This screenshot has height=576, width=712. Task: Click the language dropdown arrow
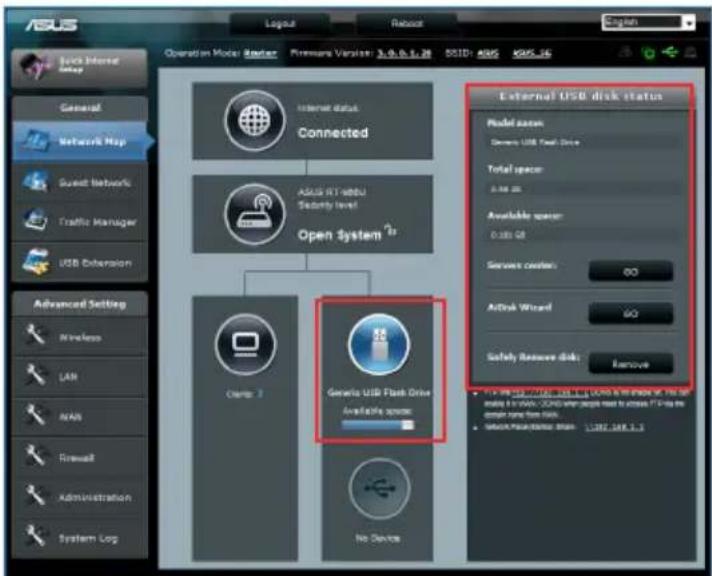point(689,22)
